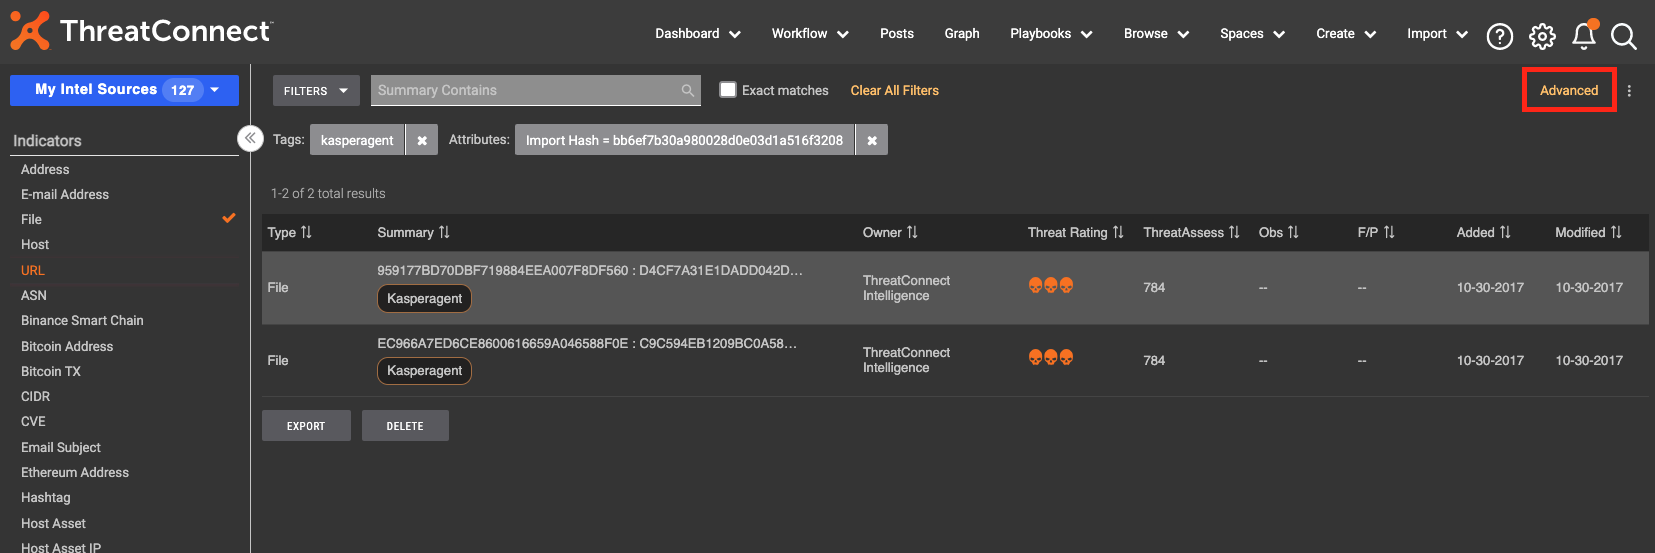Go to Posts
This screenshot has width=1655, height=553.
[x=897, y=33]
